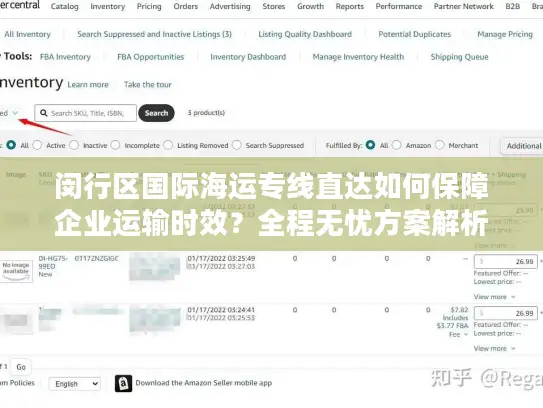The width and height of the screenshot is (543, 408).
Task: Select the Listing Removed radio button
Action: [x=168, y=145]
